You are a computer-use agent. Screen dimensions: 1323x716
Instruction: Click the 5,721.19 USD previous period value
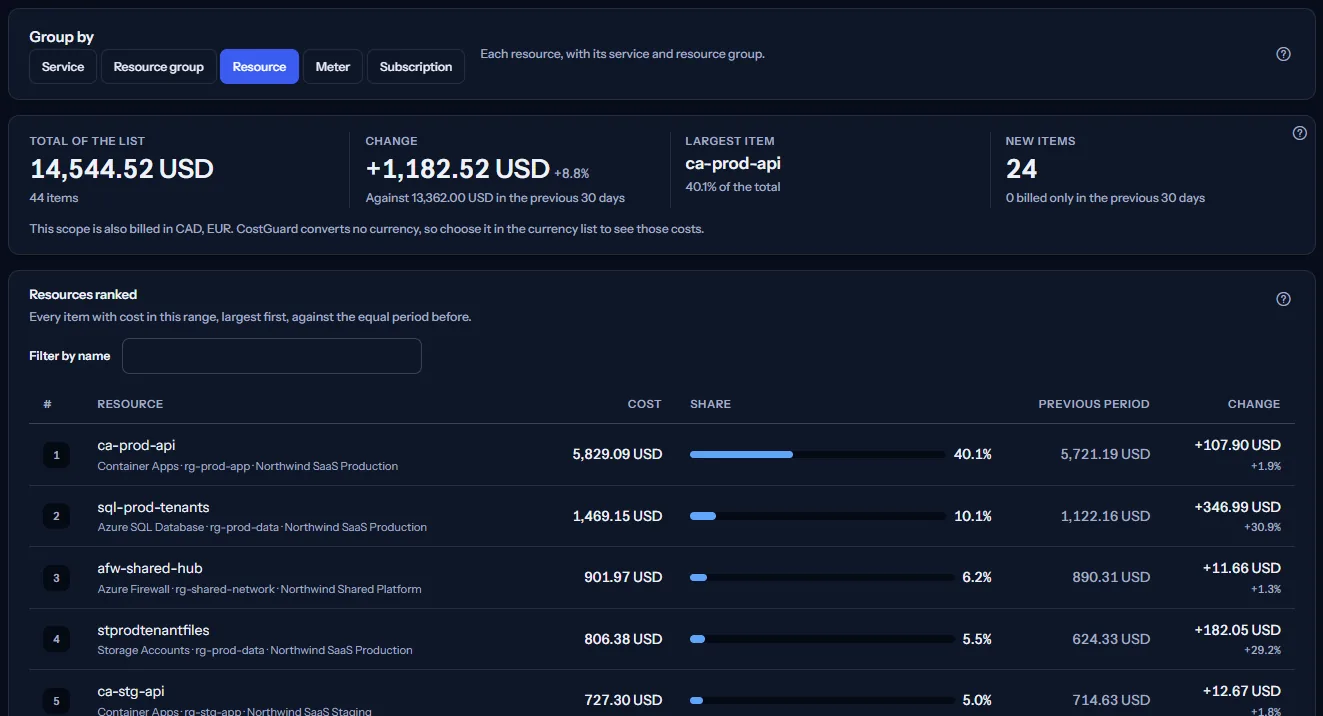1105,454
